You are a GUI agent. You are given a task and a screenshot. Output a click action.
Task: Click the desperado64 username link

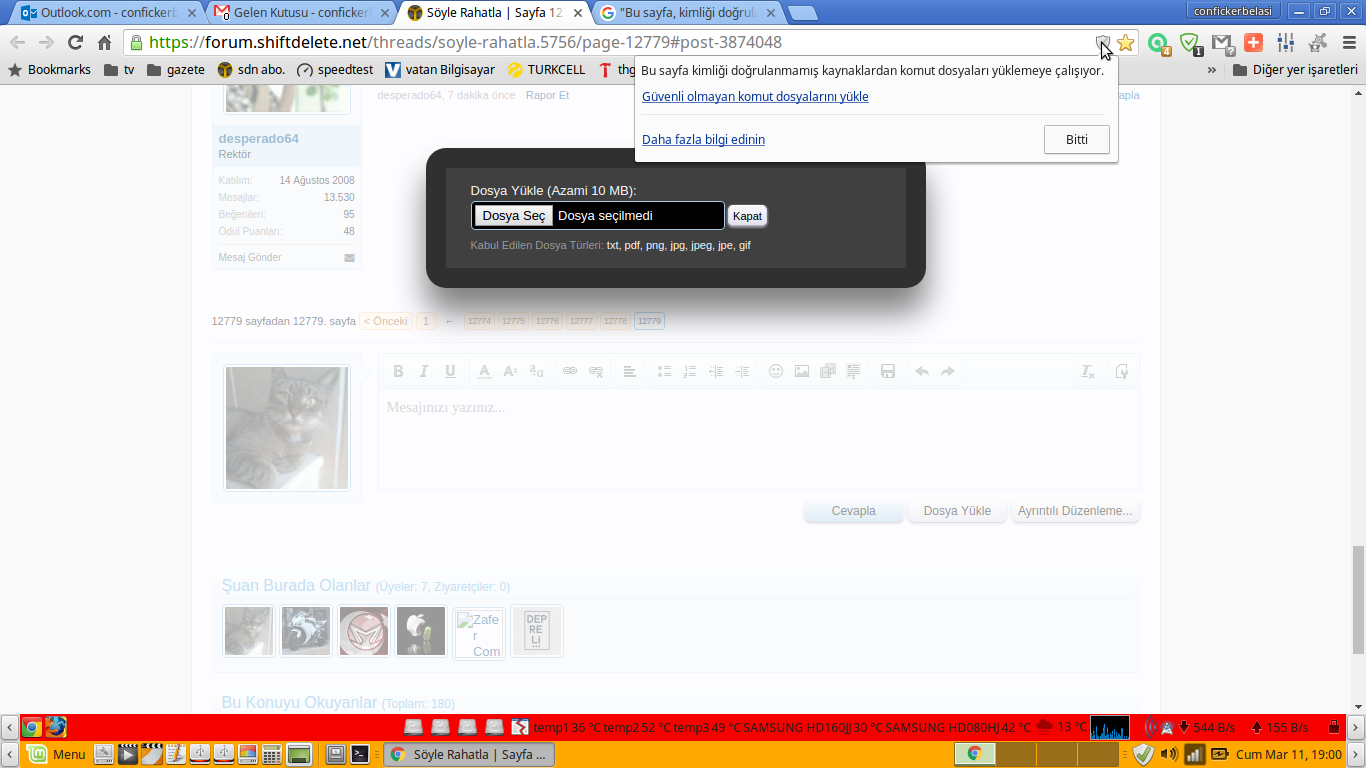coord(258,139)
